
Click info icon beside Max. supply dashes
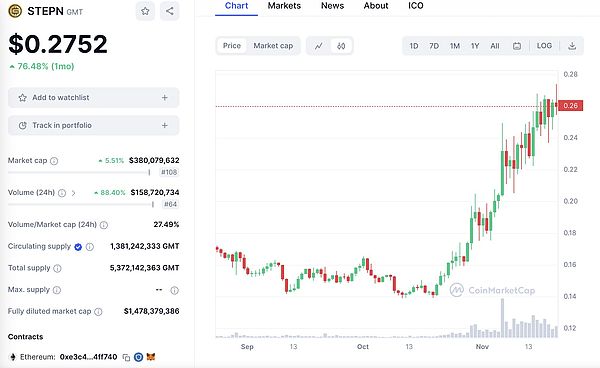174,290
